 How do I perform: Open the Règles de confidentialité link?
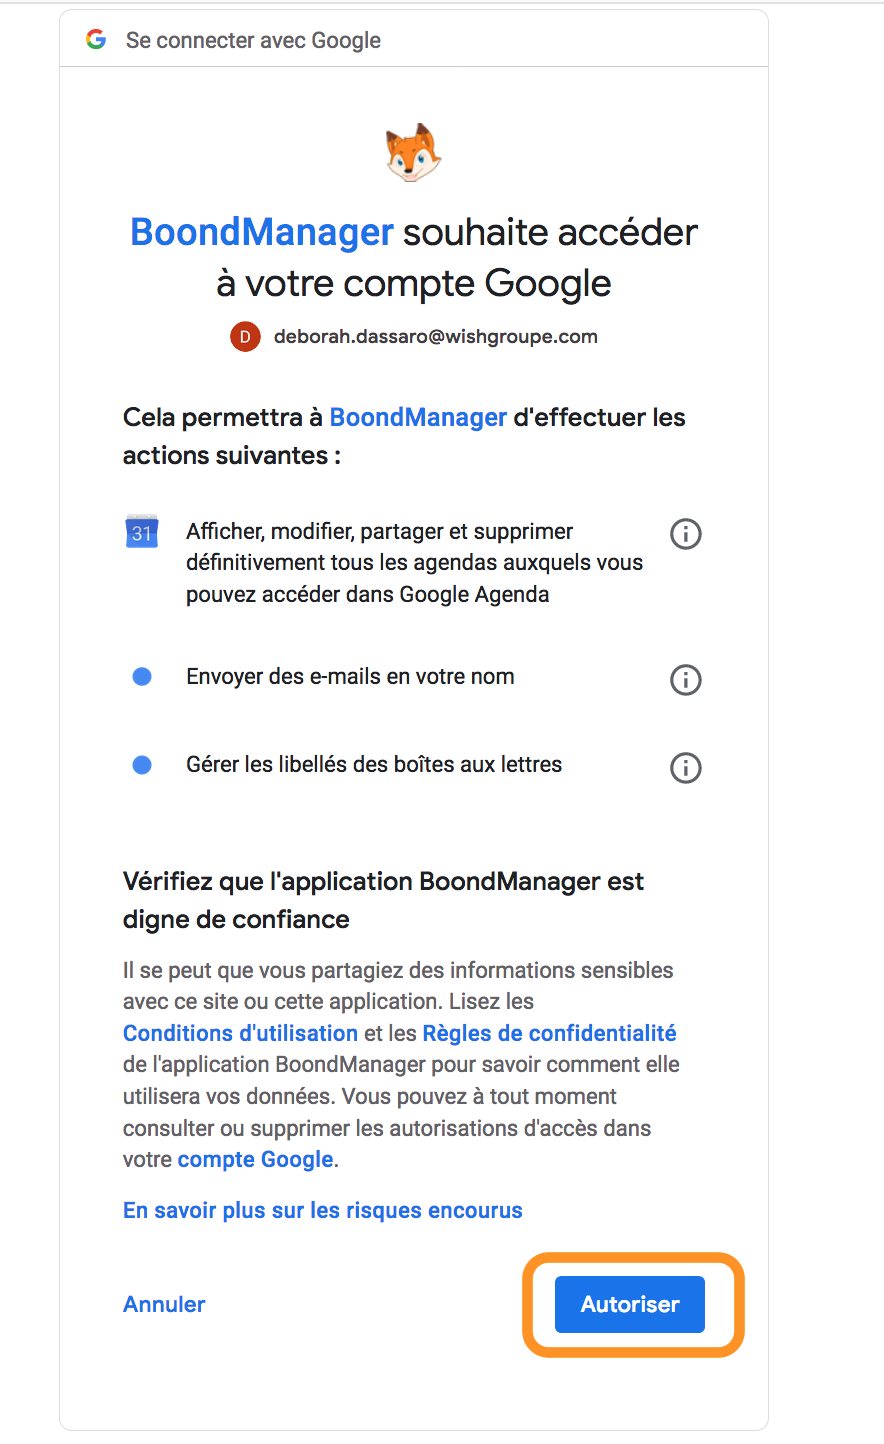click(x=550, y=1033)
